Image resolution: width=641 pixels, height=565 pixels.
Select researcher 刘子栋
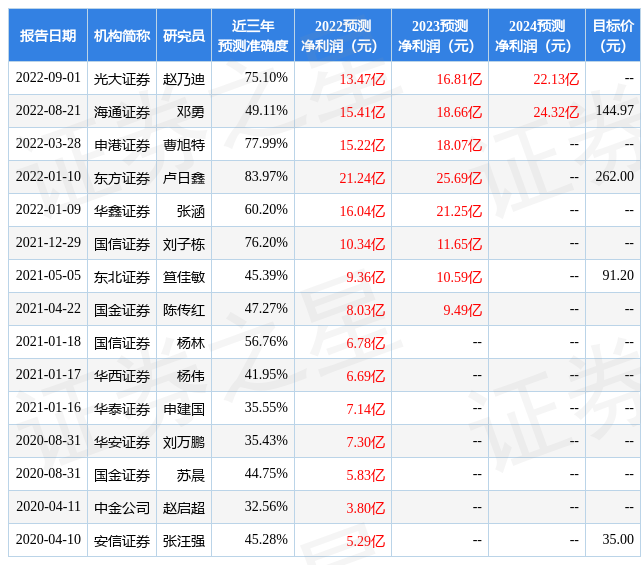tap(184, 244)
